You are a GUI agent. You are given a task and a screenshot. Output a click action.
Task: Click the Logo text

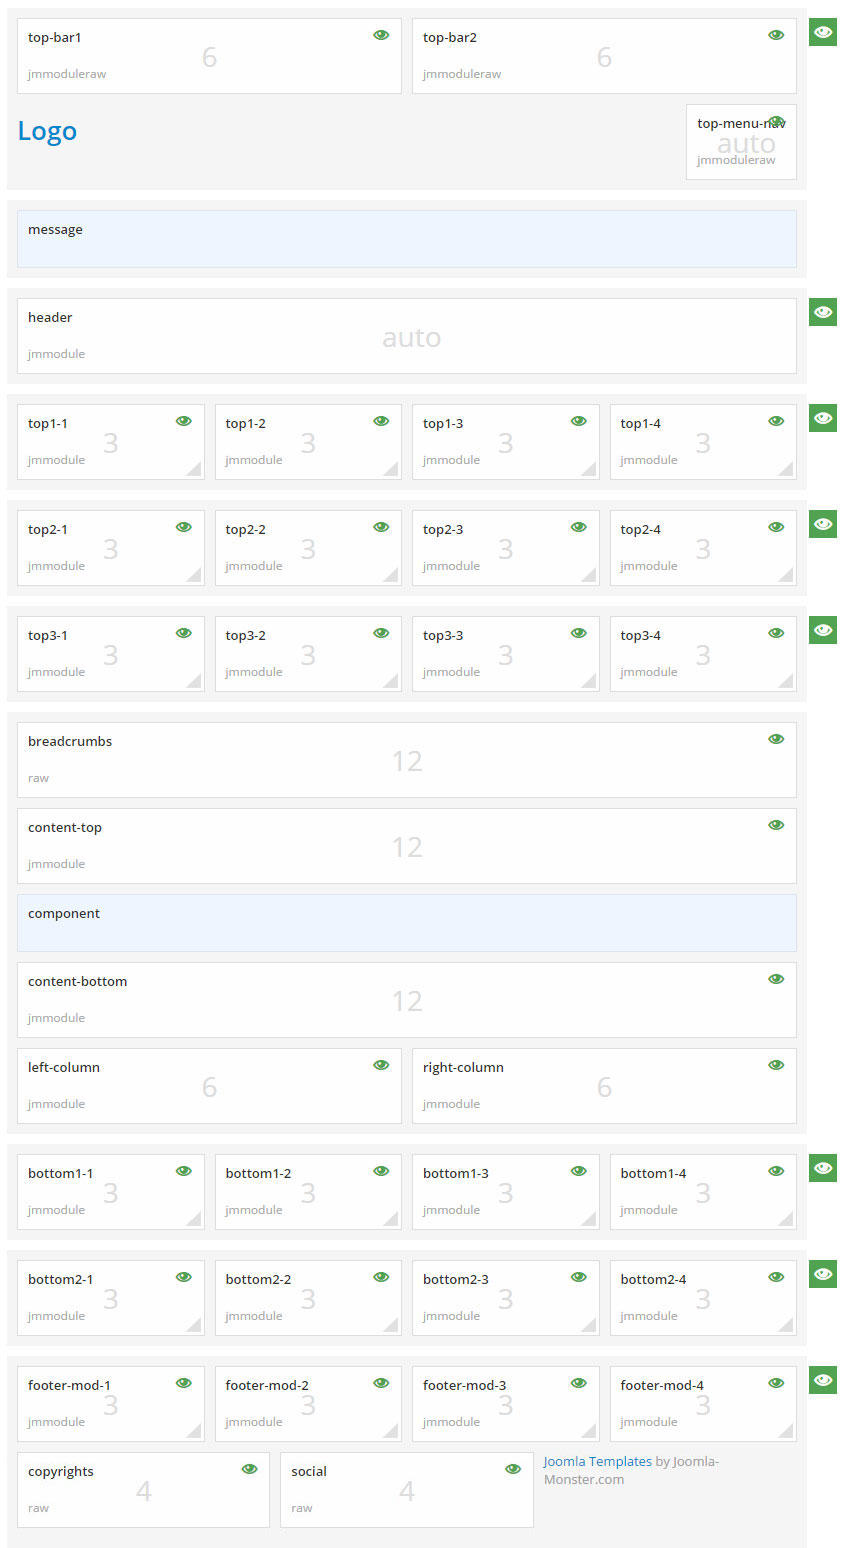click(x=47, y=131)
